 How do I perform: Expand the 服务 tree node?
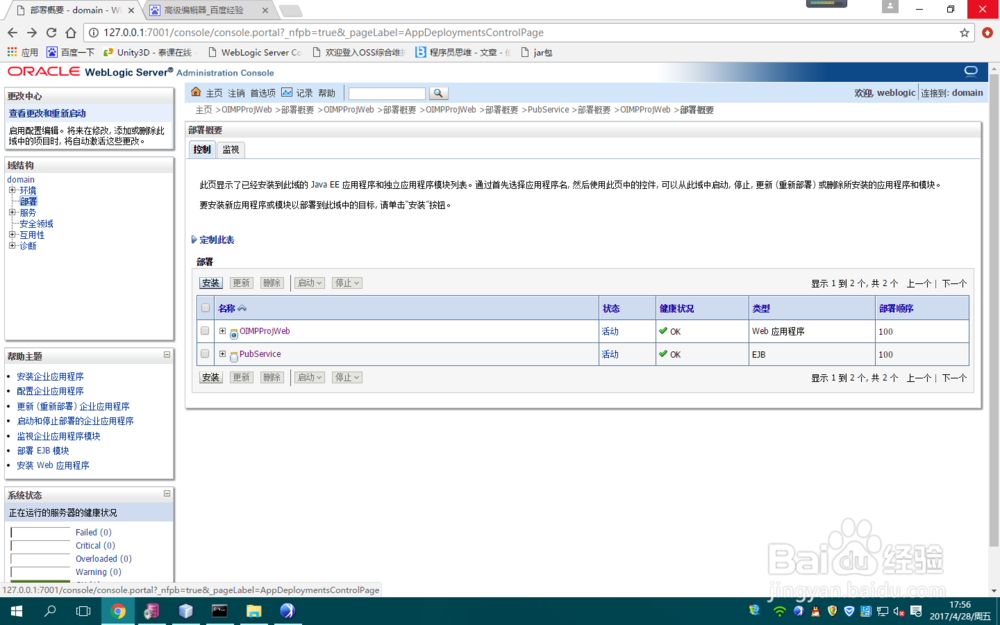coord(12,212)
